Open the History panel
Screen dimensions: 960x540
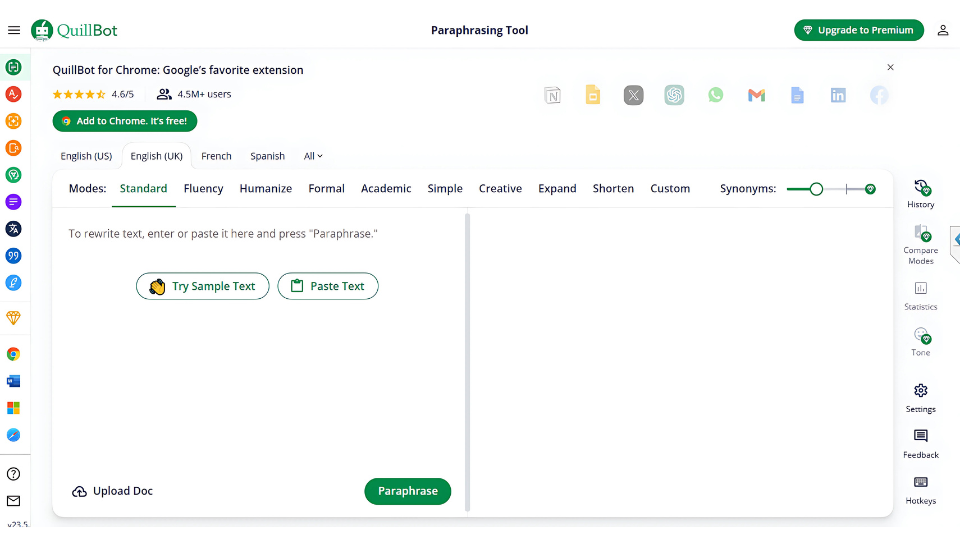pos(920,194)
